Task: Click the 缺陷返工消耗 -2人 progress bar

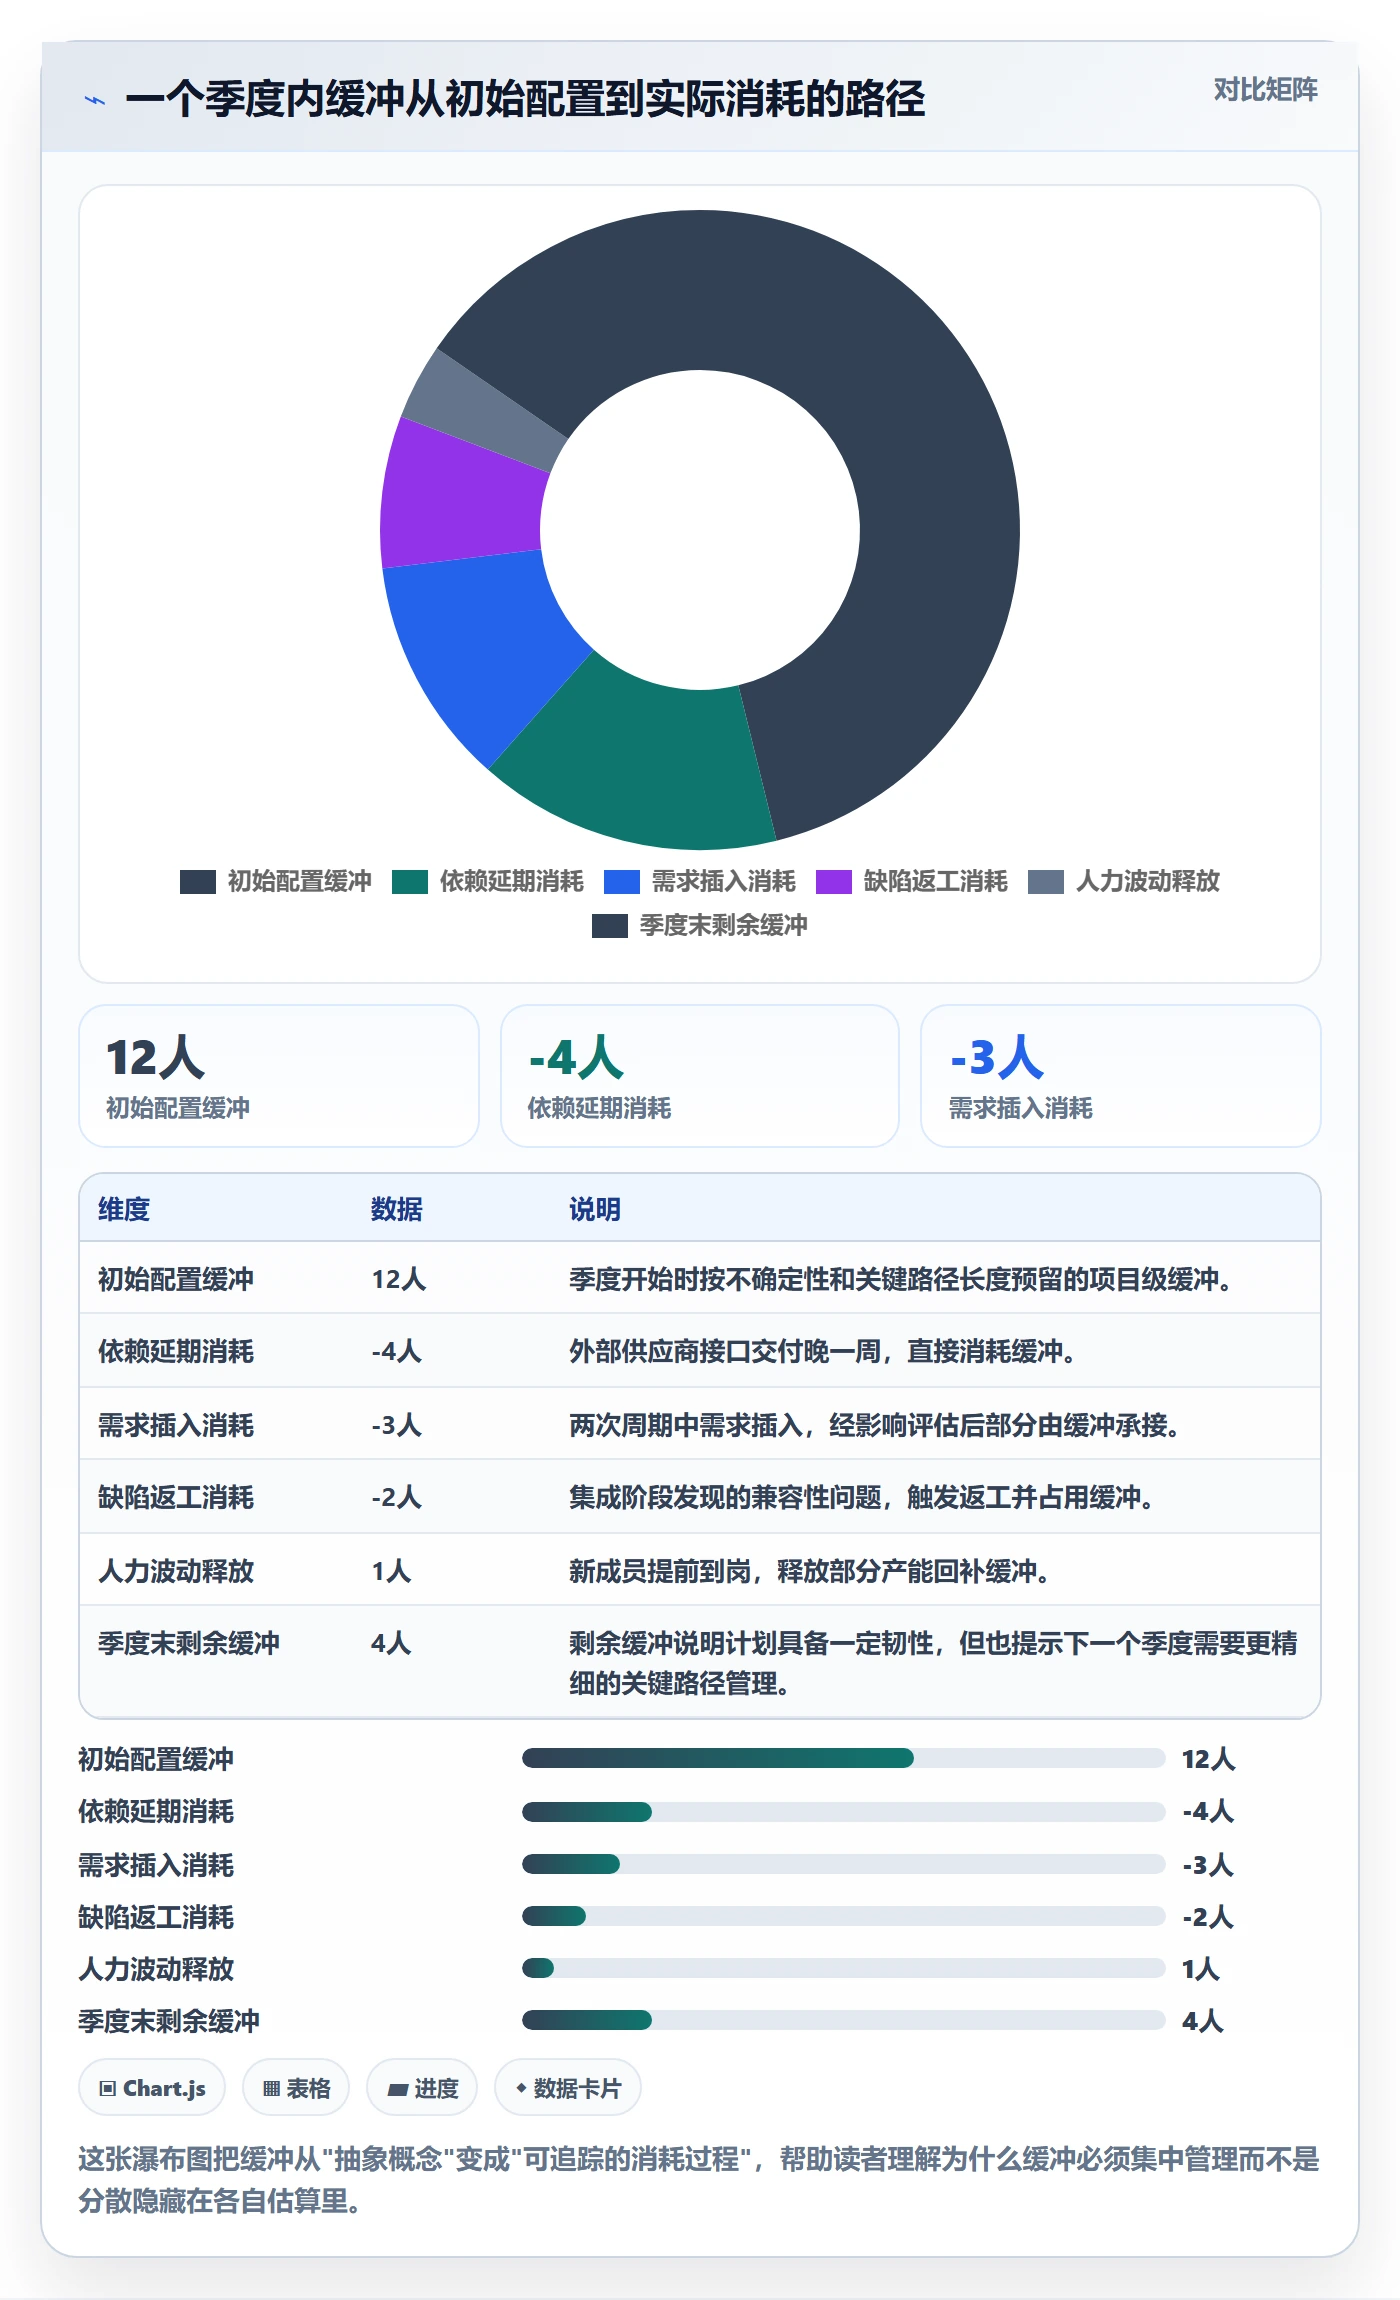Action: (844, 1916)
